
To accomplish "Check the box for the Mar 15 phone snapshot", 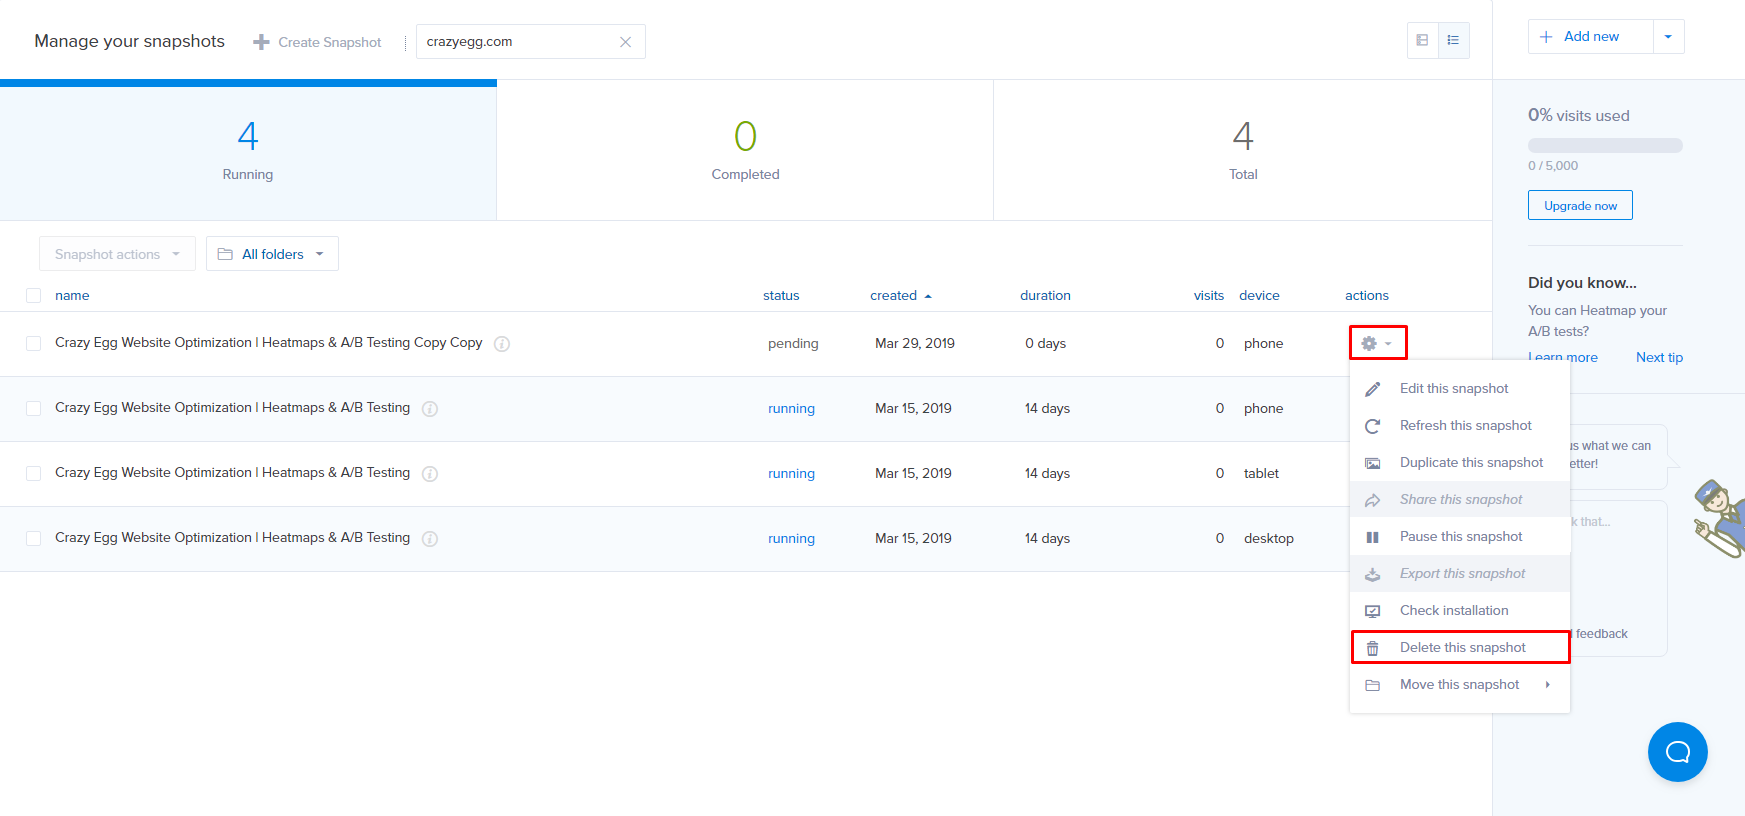I will [34, 408].
